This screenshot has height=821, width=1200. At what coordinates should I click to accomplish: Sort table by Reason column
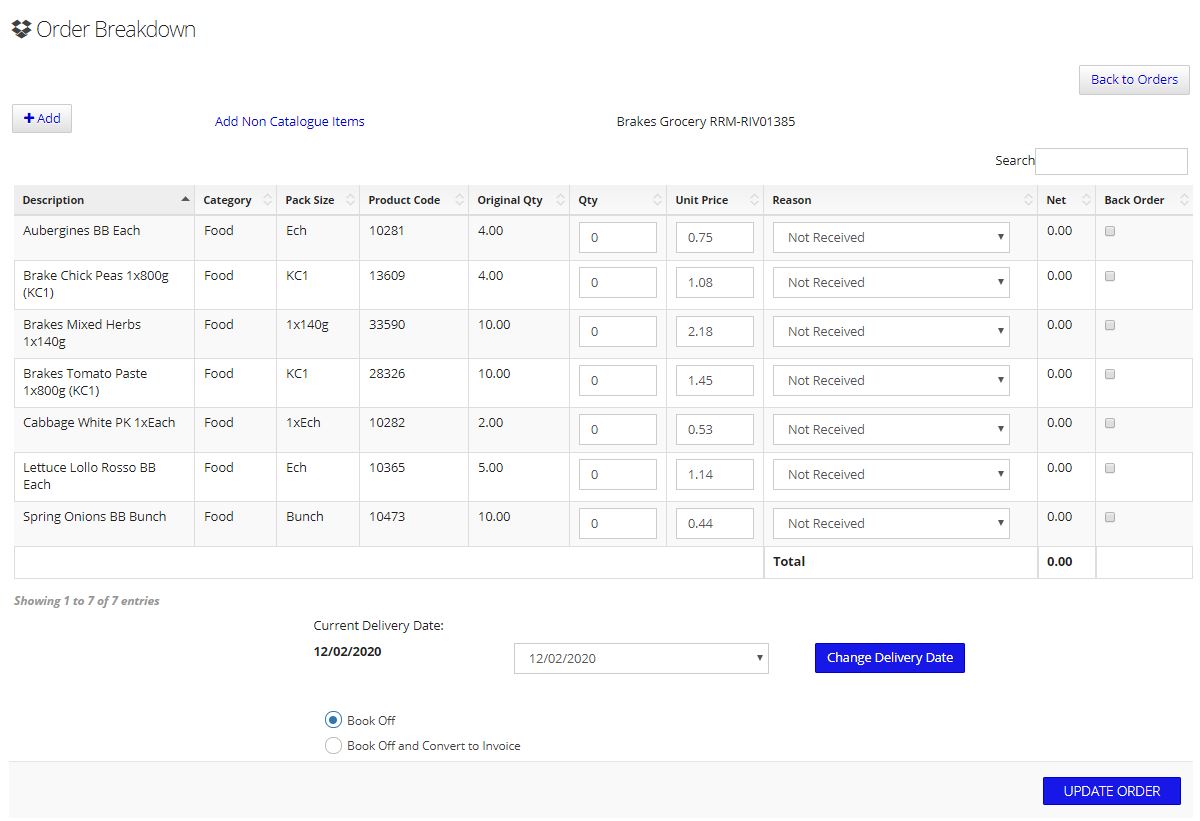[900, 200]
